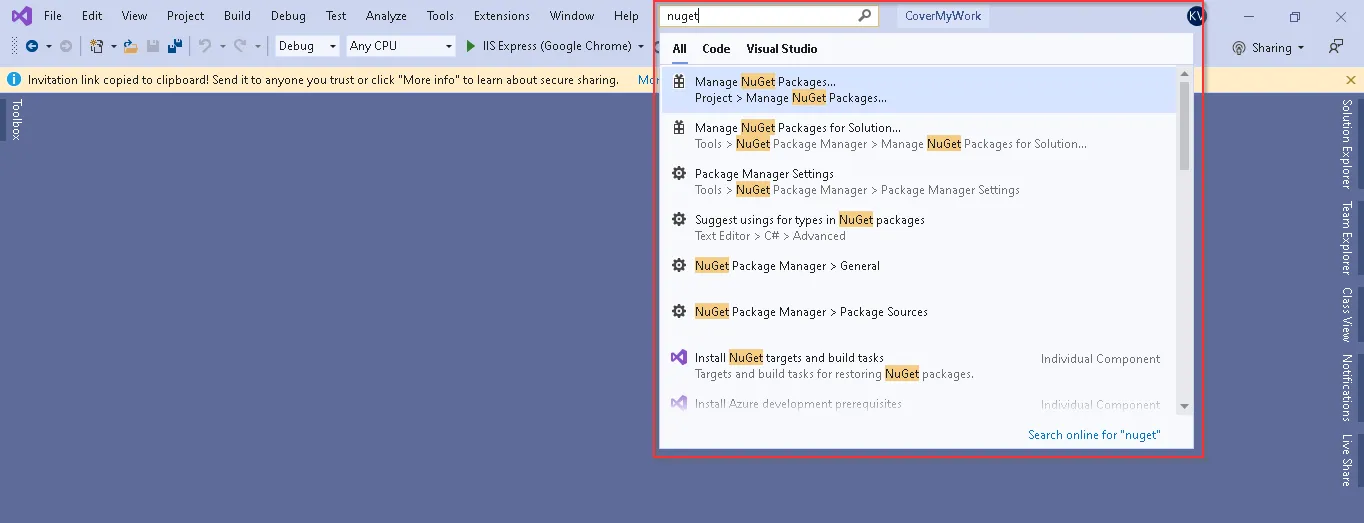
Task: Click the results list scrollbar down arrow
Action: 1185,407
